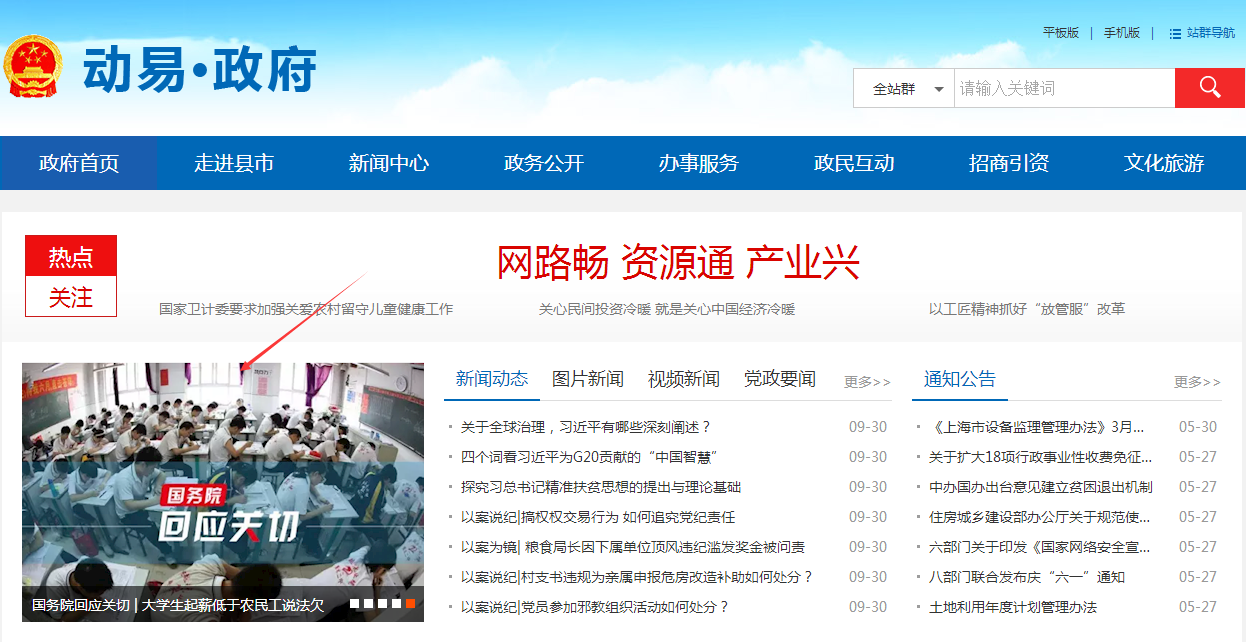This screenshot has height=642, width=1246.
Task: Select the third carousel indicator square
Action: point(383,604)
